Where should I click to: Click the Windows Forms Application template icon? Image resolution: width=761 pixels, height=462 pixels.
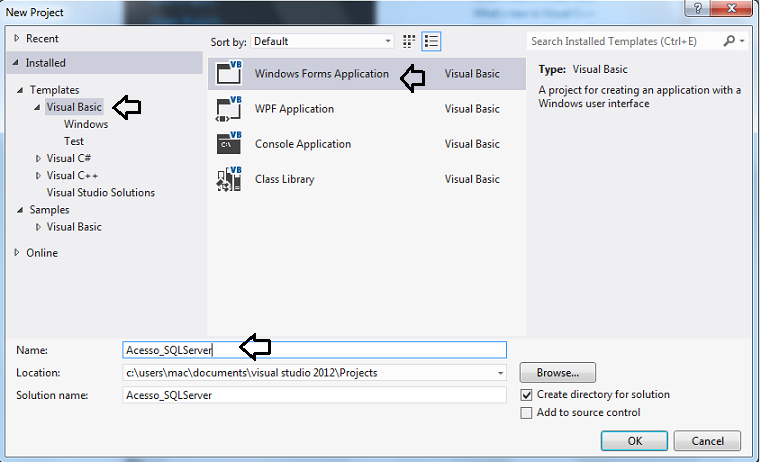[x=229, y=73]
